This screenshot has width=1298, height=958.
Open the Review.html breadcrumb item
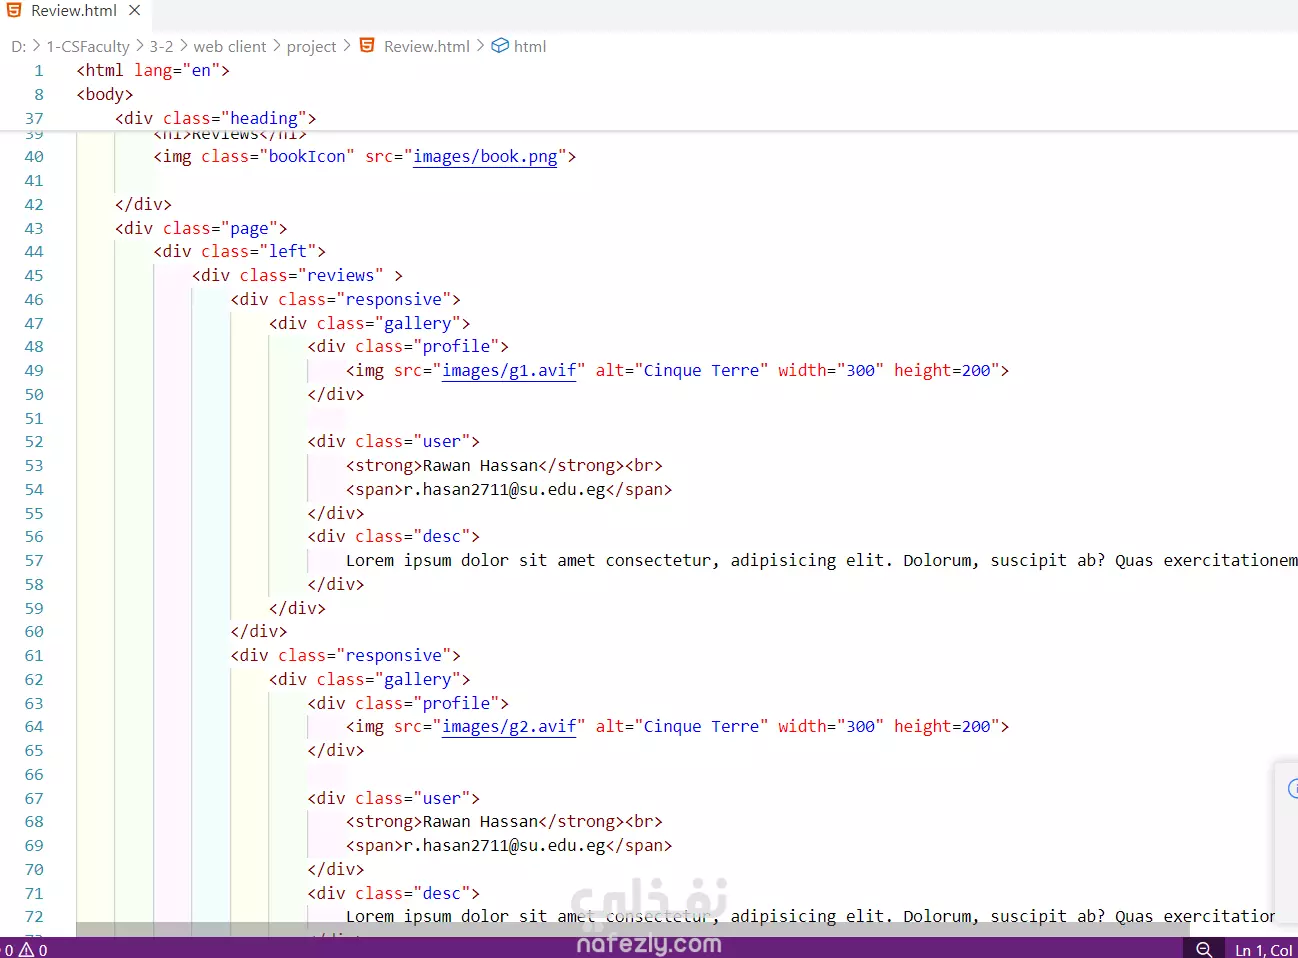[x=426, y=46]
